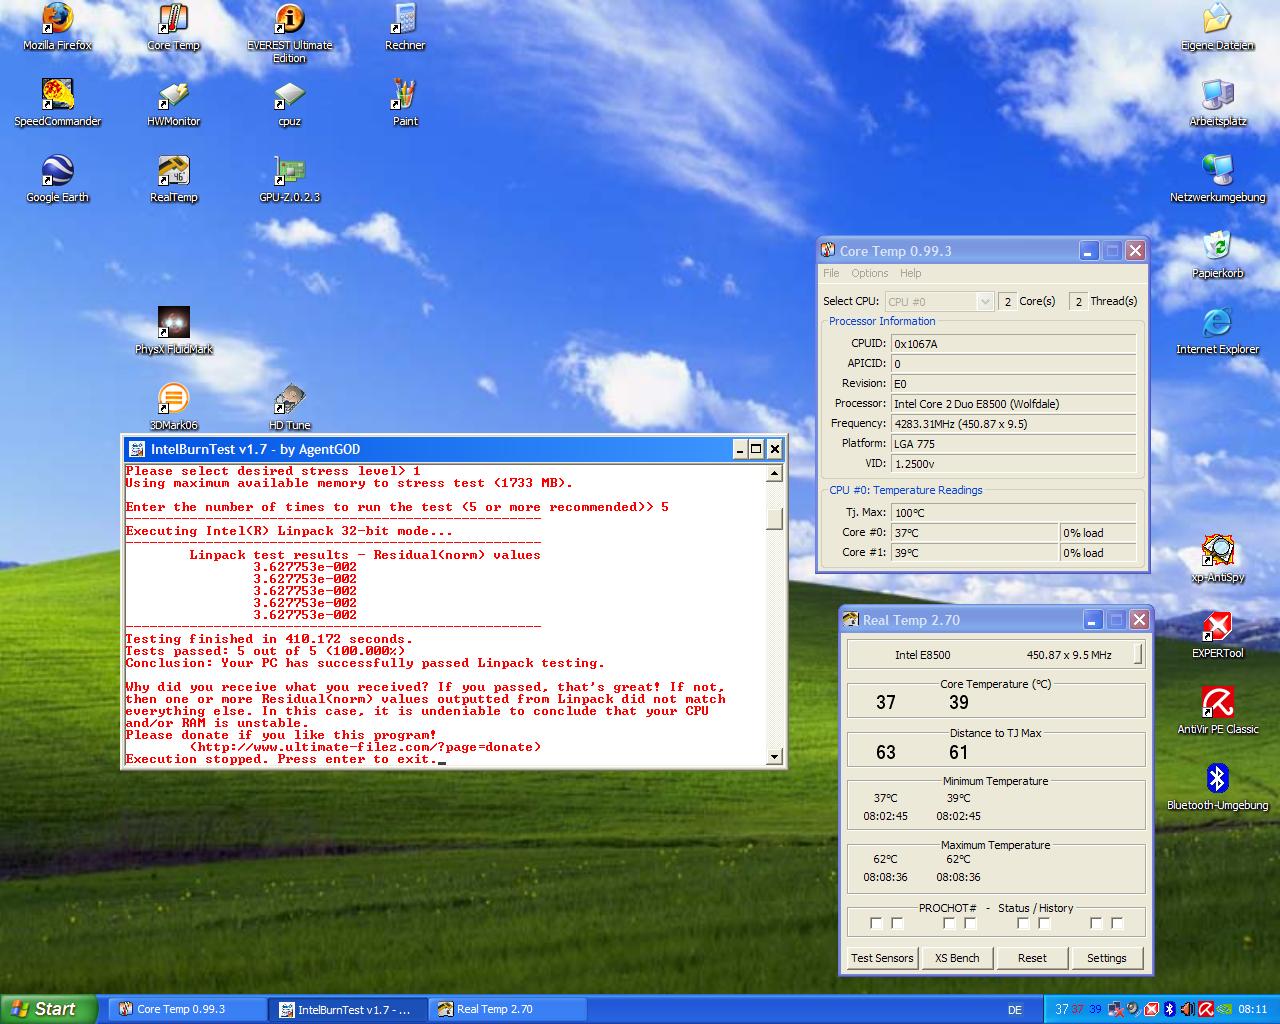The width and height of the screenshot is (1280, 1024).
Task: Launch EVEREST Ultimate Edition icon
Action: coord(289,33)
